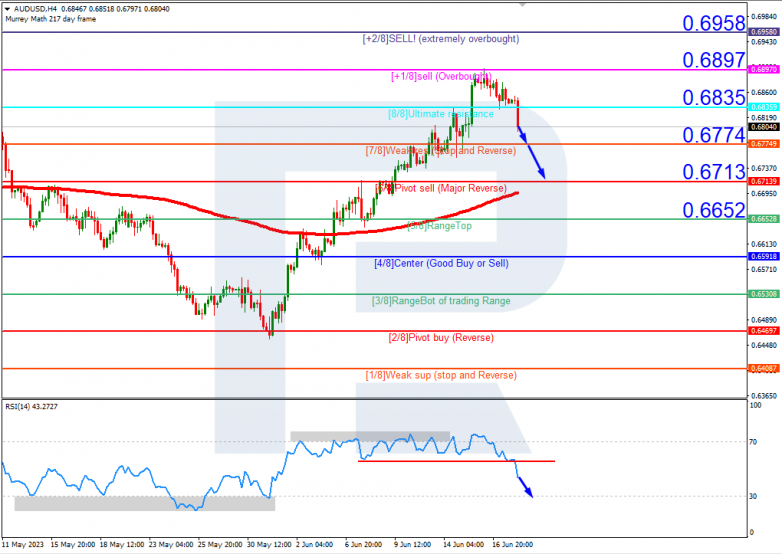Click the RSI 70 level scale value
This screenshot has width=782, height=554.
point(753,442)
